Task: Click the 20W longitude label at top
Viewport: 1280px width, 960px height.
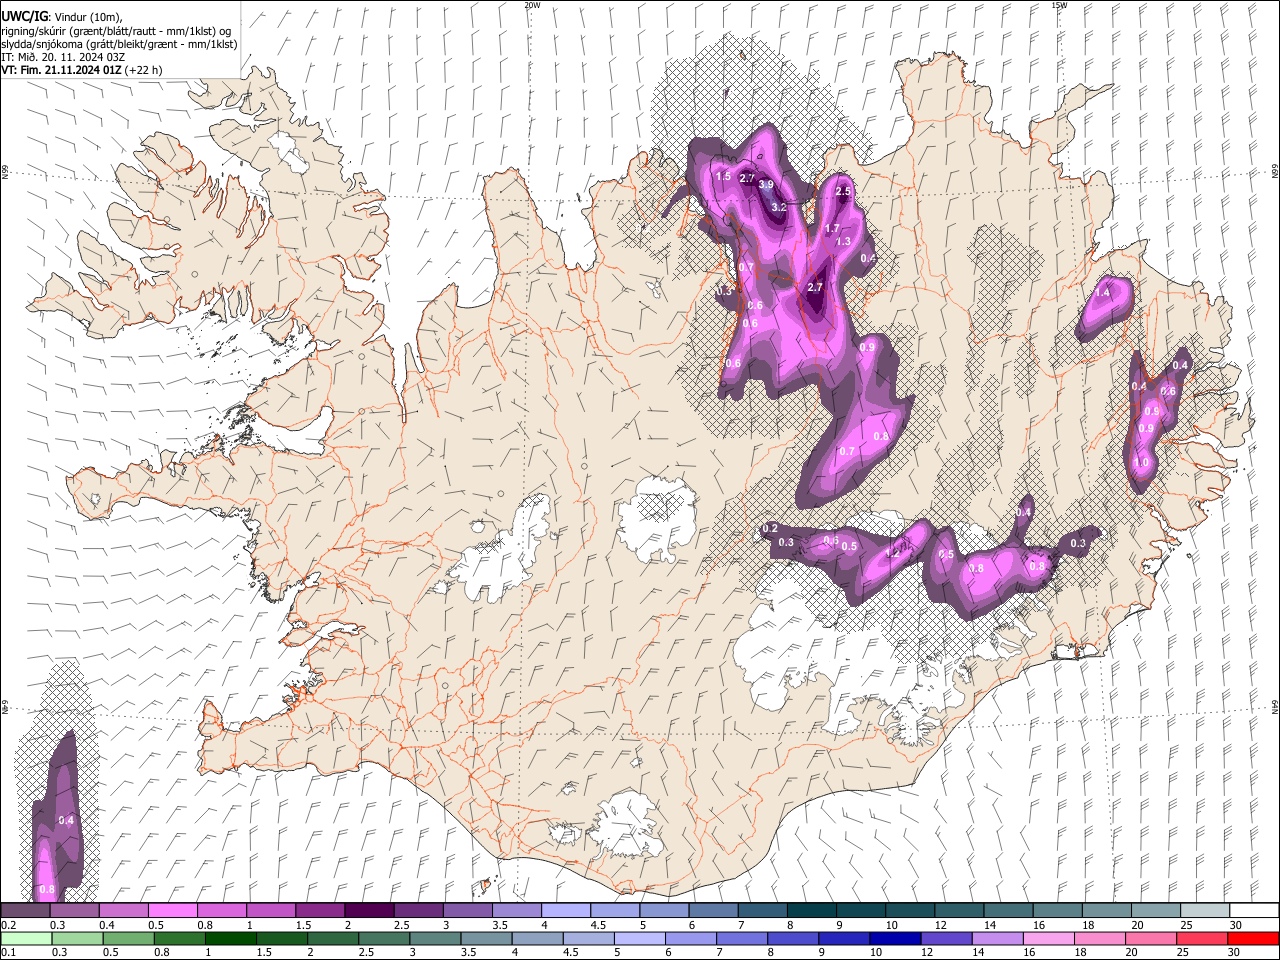Action: point(532,5)
